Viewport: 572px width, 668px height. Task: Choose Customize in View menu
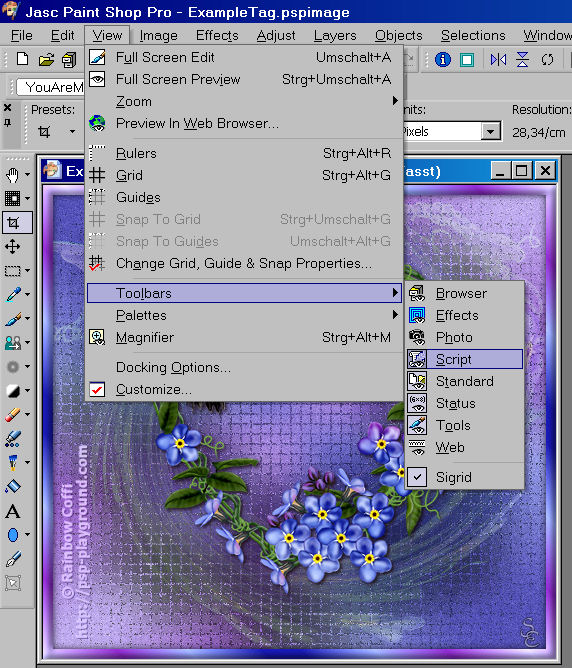(x=244, y=389)
